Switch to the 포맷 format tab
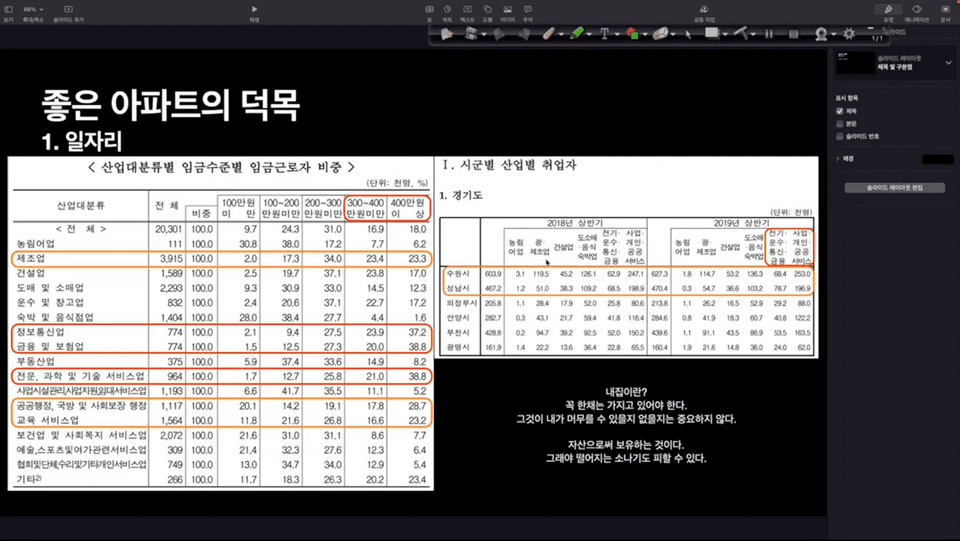Viewport: 960px width, 541px height. tap(888, 10)
